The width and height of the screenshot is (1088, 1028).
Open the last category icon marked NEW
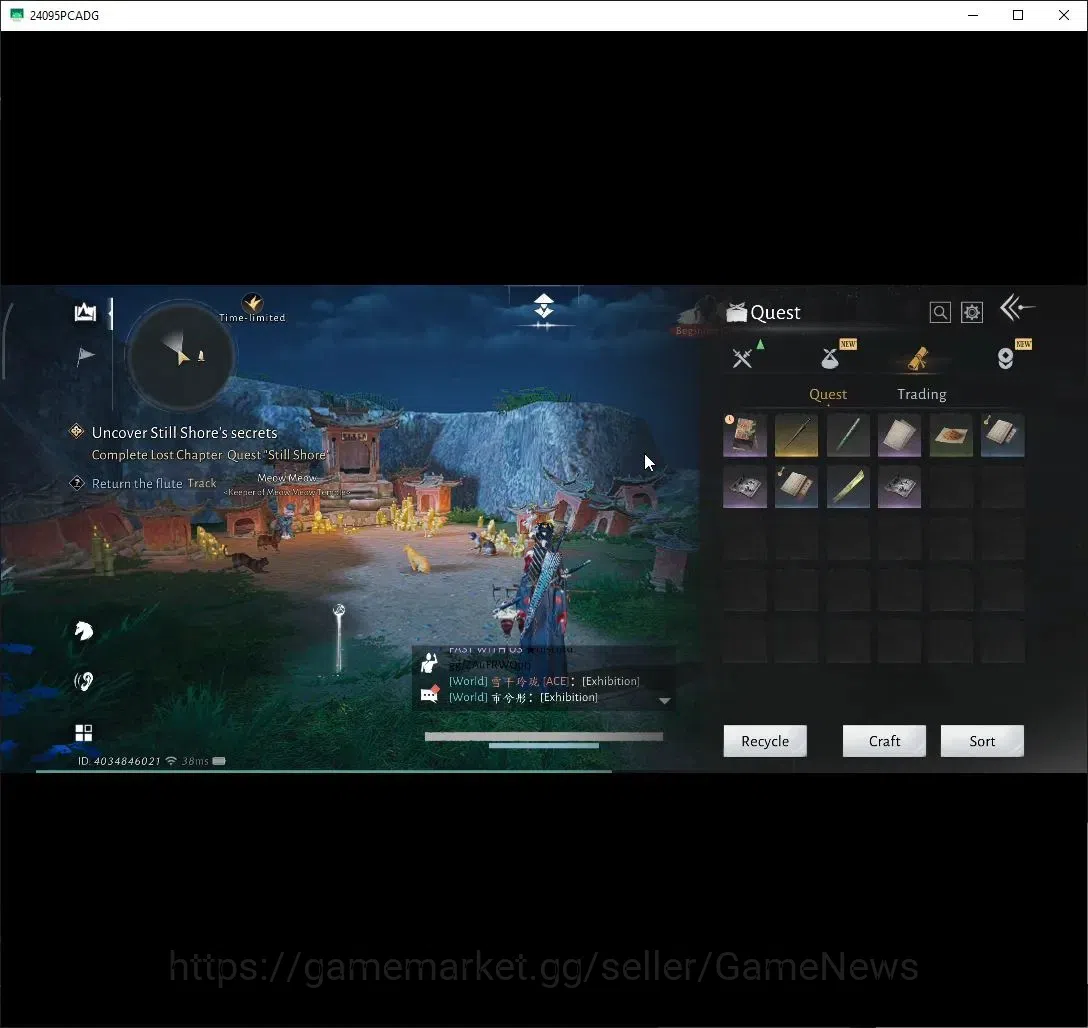pyautogui.click(x=1005, y=358)
